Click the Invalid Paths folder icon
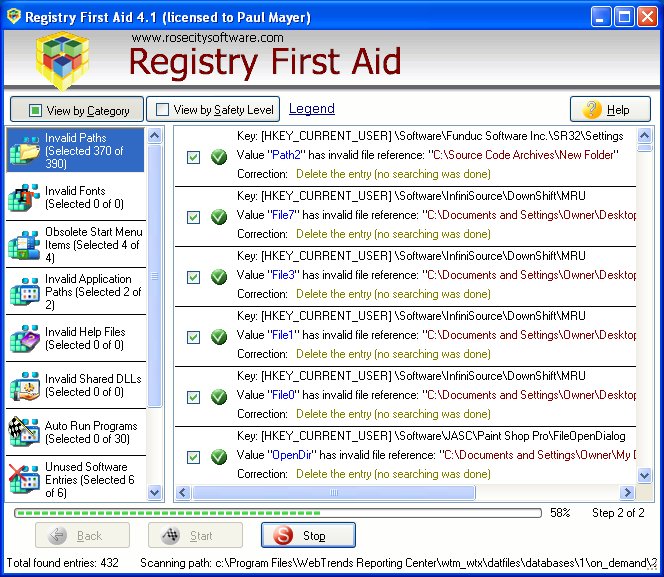This screenshot has height=577, width=664. pyautogui.click(x=25, y=151)
